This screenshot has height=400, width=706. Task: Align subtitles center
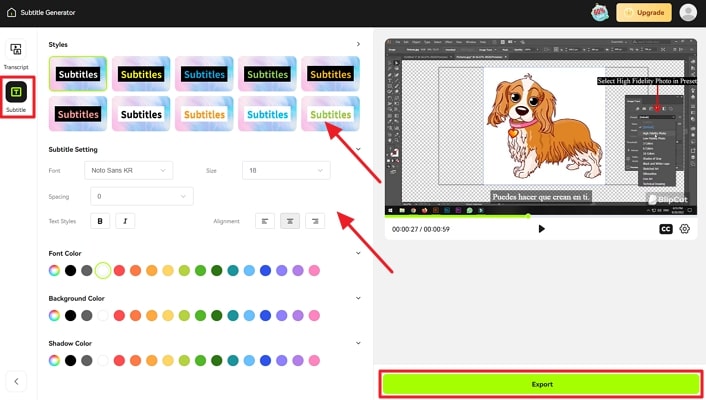tap(290, 221)
